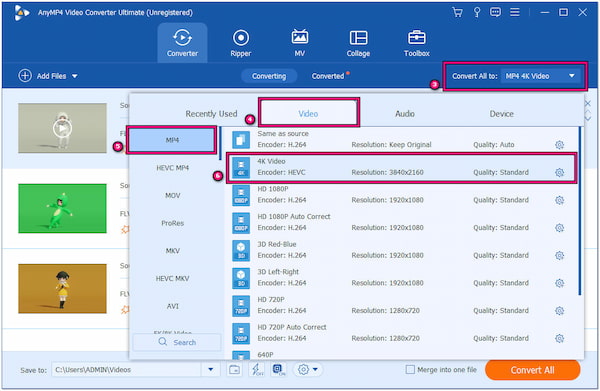Click the format Search field
This screenshot has width=600, height=391.
[x=177, y=342]
